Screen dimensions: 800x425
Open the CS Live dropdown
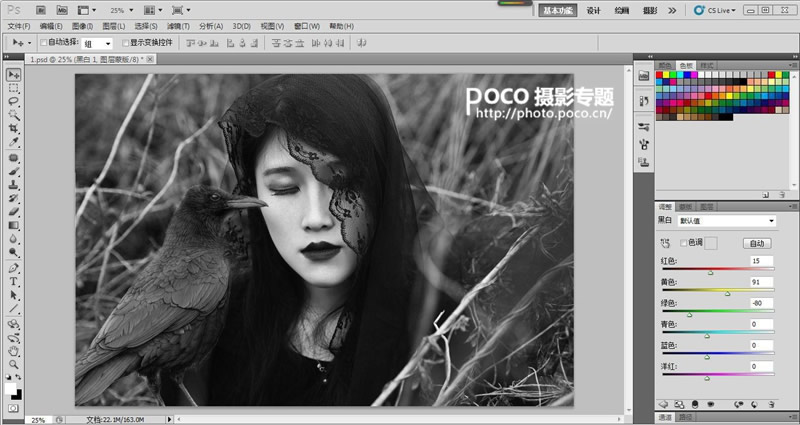click(x=715, y=10)
